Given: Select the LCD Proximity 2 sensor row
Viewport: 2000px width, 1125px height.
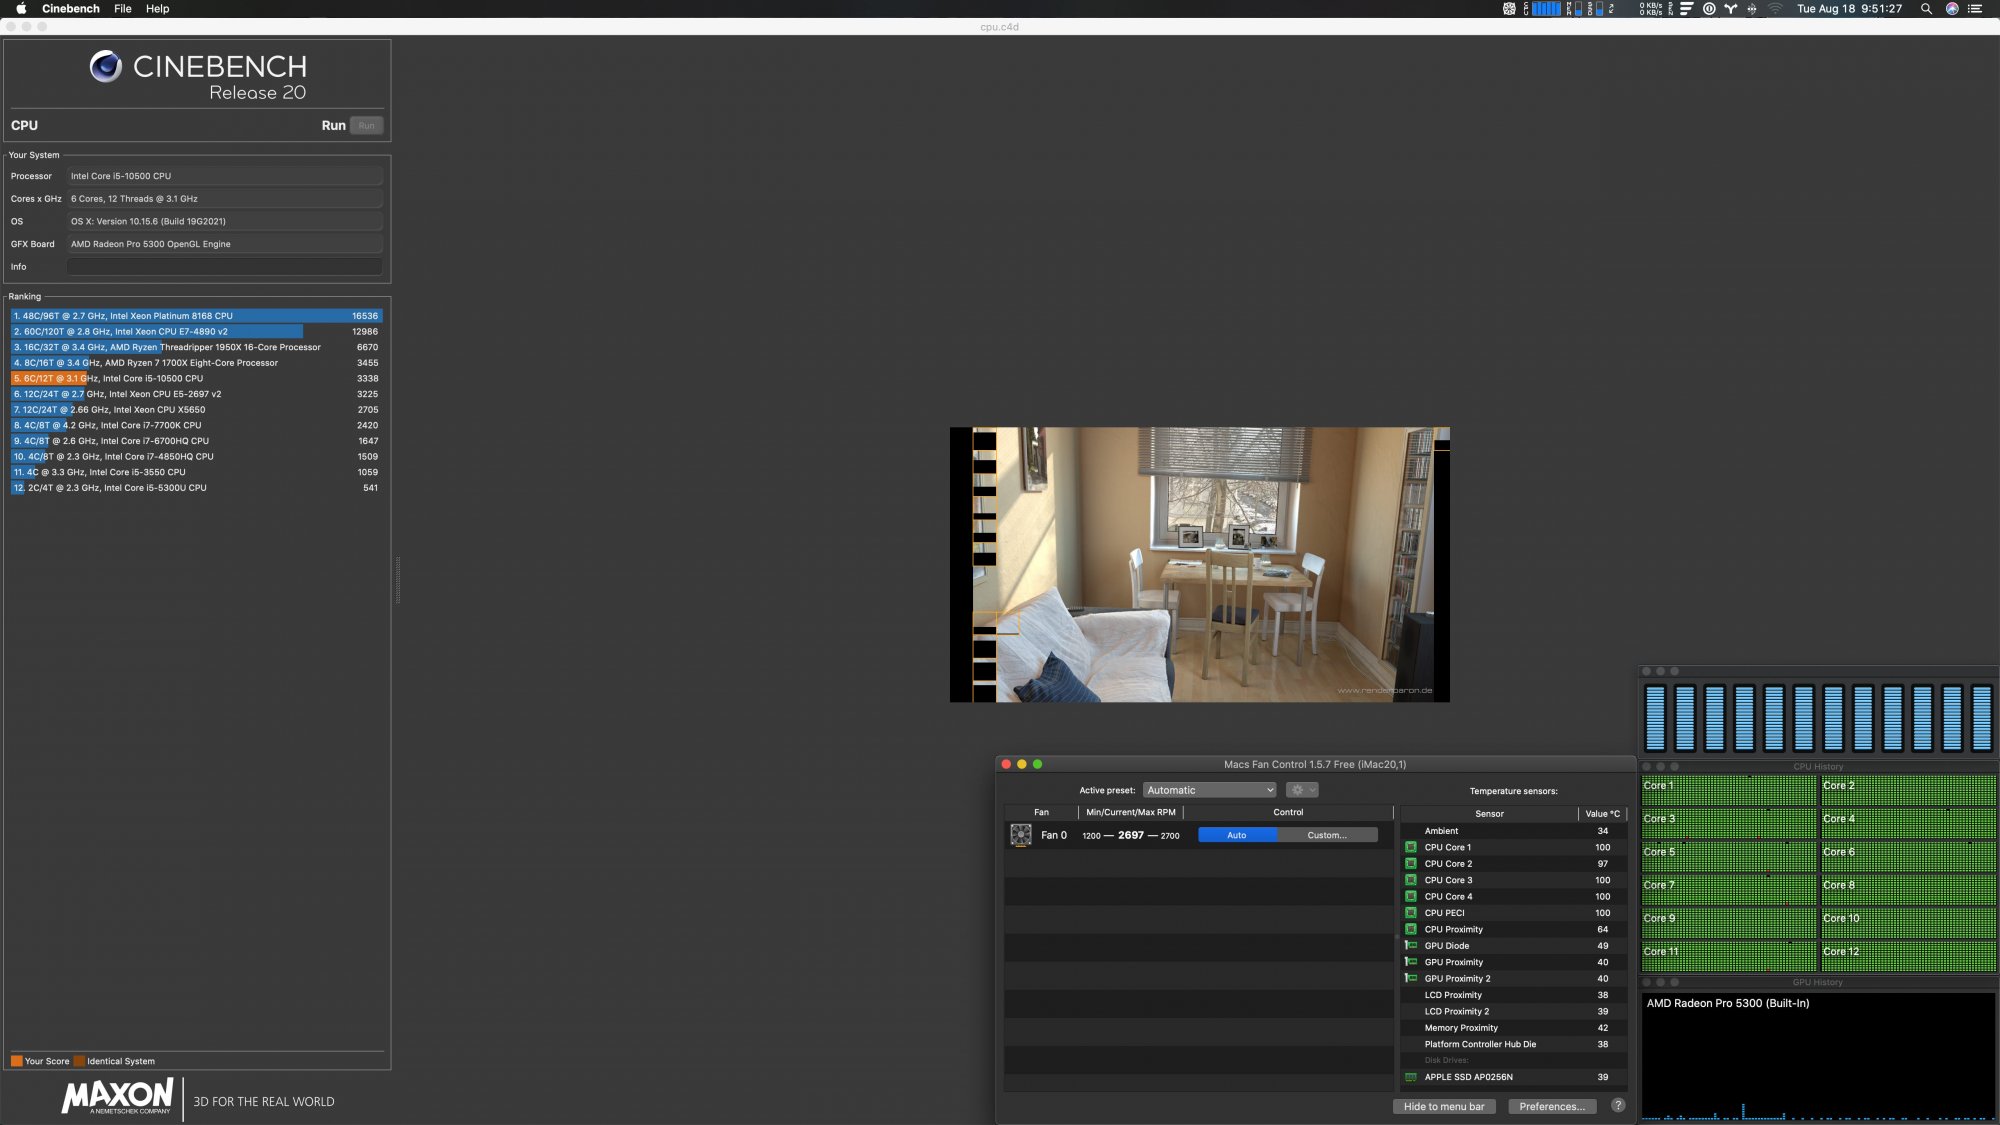Looking at the screenshot, I should pos(1513,1011).
